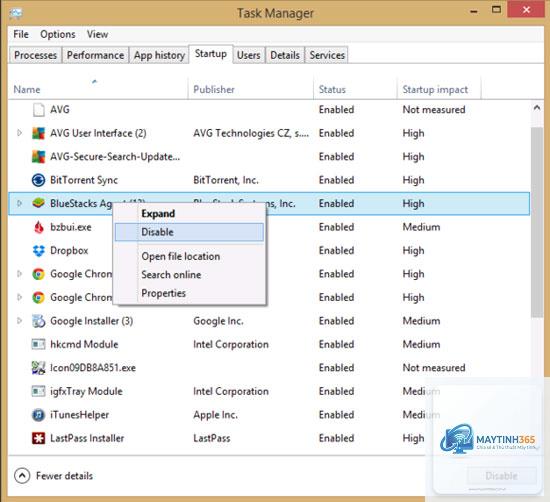Viewport: 550px width, 502px height.
Task: Select the Startup tab
Action: click(211, 54)
